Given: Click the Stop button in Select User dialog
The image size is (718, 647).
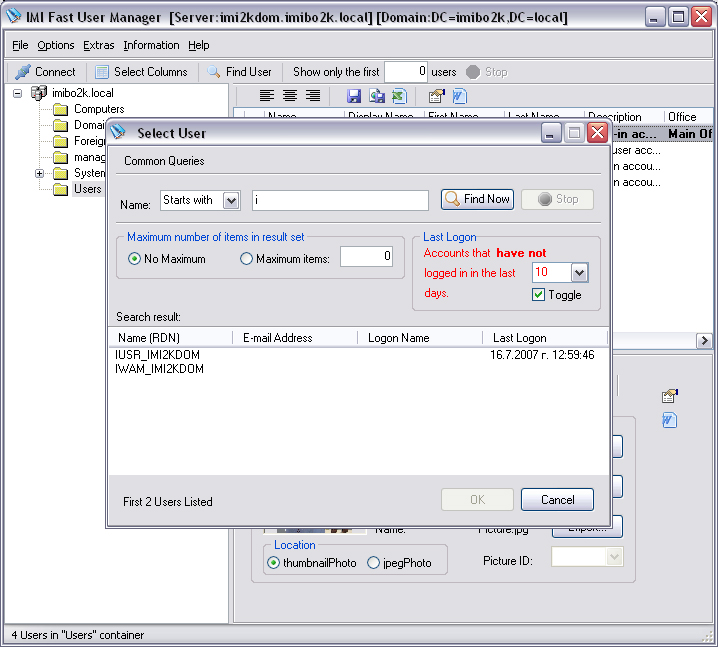Looking at the screenshot, I should tap(557, 199).
